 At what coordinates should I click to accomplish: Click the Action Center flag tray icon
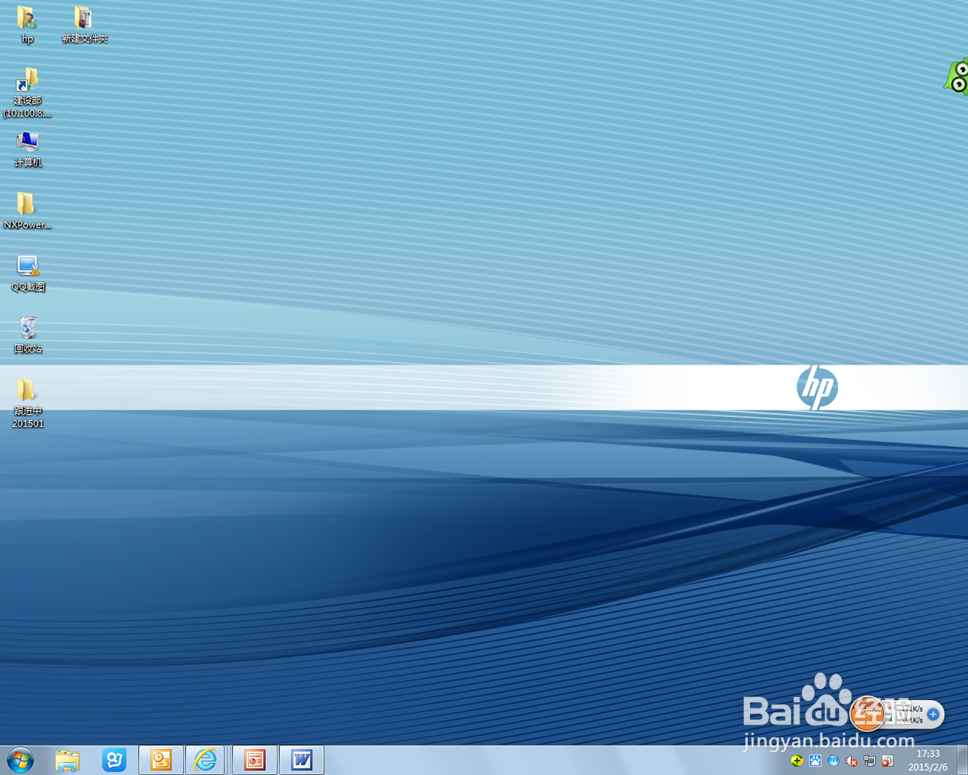(x=888, y=761)
